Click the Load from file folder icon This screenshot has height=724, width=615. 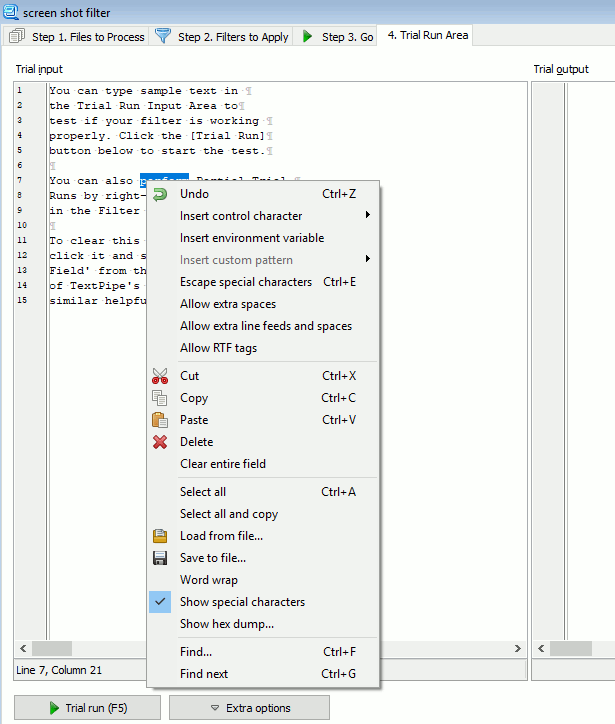160,536
